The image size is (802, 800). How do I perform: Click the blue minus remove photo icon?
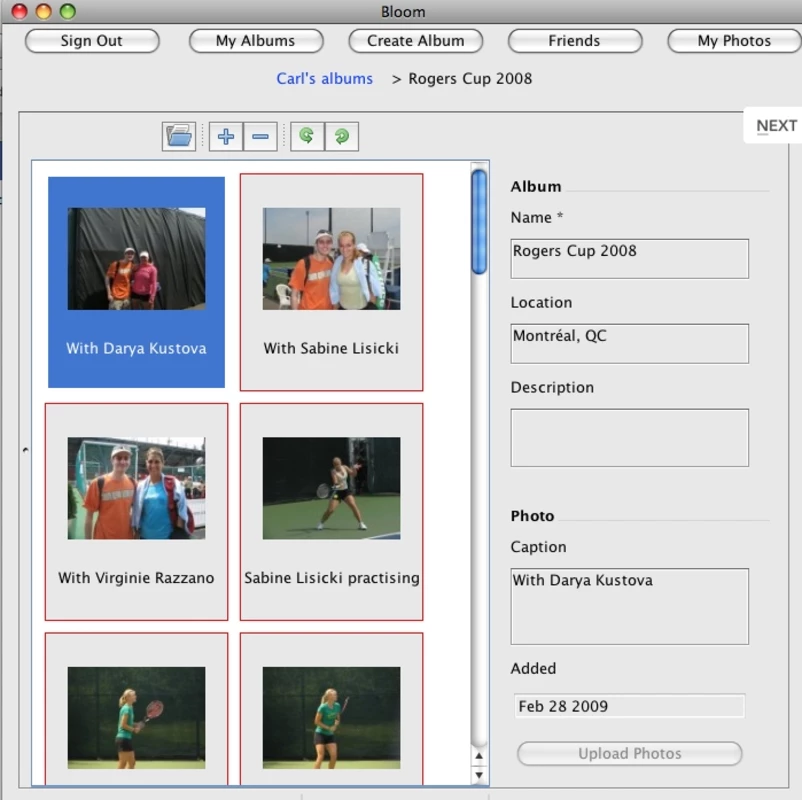click(x=260, y=137)
